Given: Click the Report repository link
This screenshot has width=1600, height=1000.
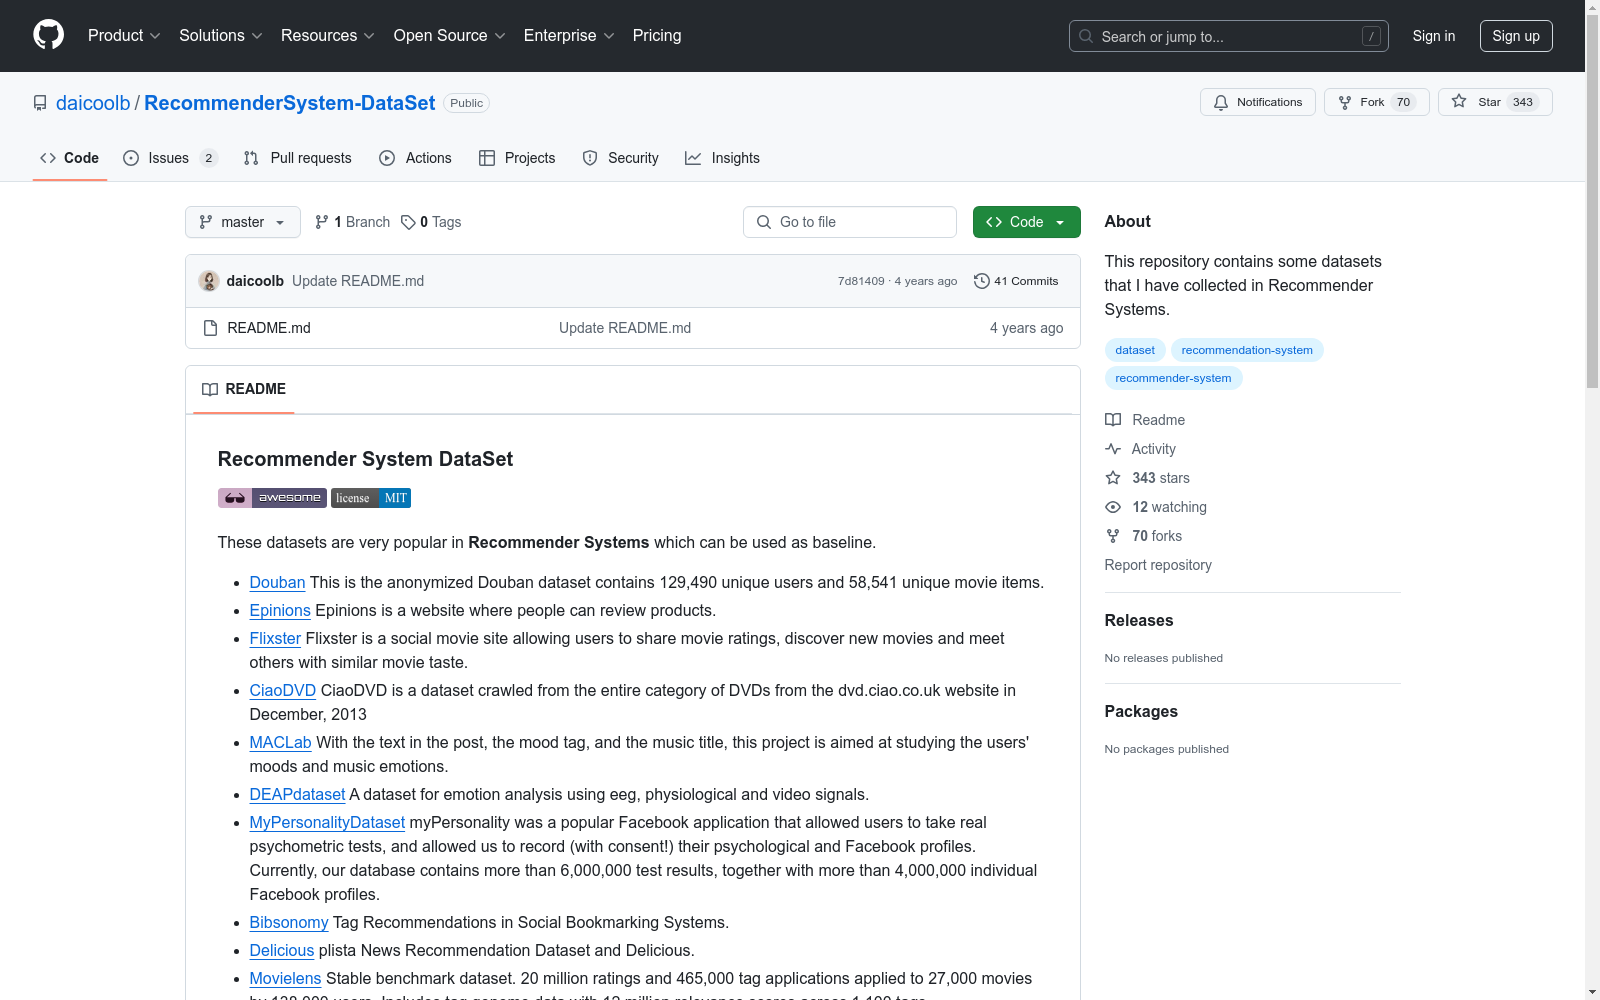Looking at the screenshot, I should click(x=1158, y=565).
